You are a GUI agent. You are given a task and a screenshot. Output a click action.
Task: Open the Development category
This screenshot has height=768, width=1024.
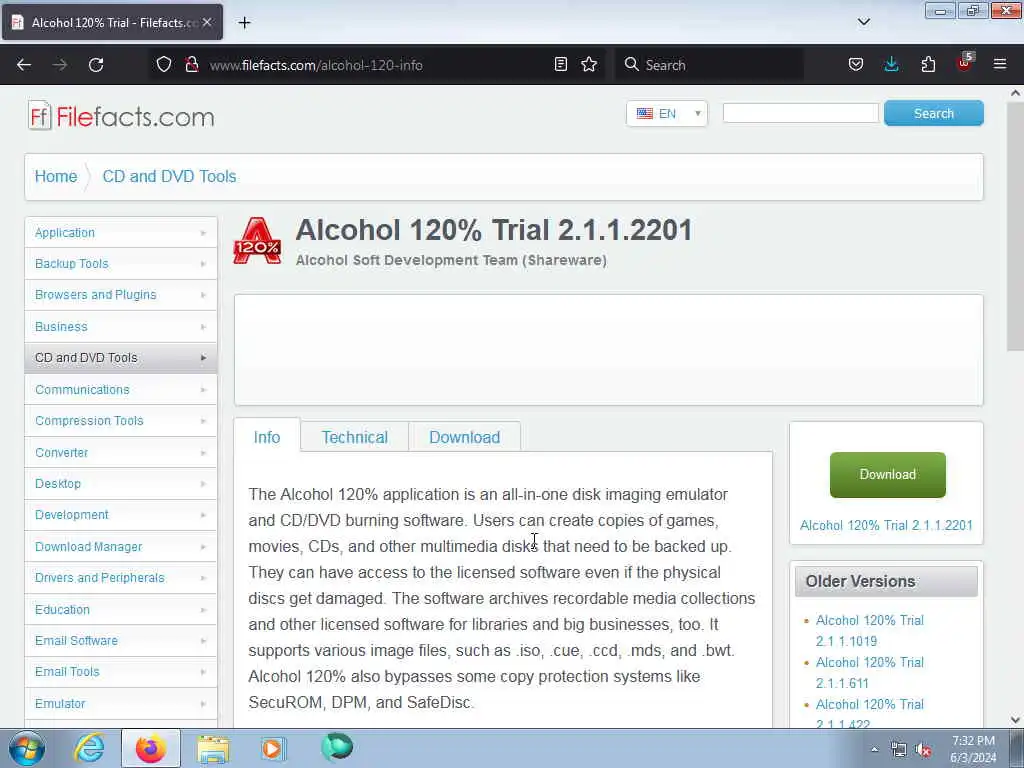click(x=121, y=515)
